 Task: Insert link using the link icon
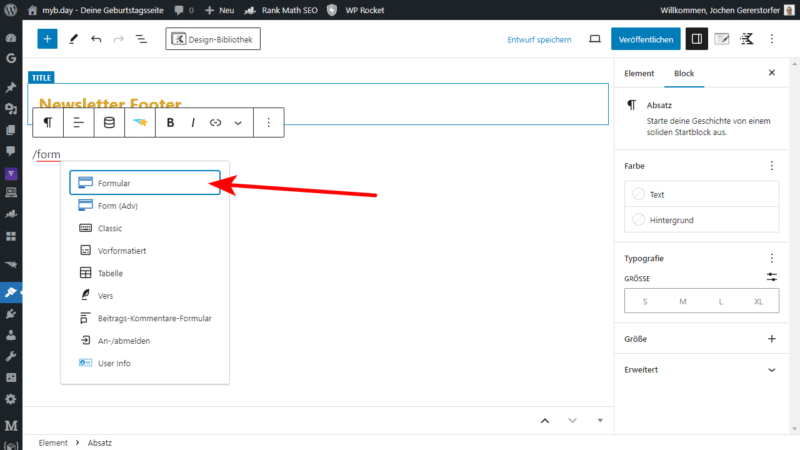[x=215, y=123]
